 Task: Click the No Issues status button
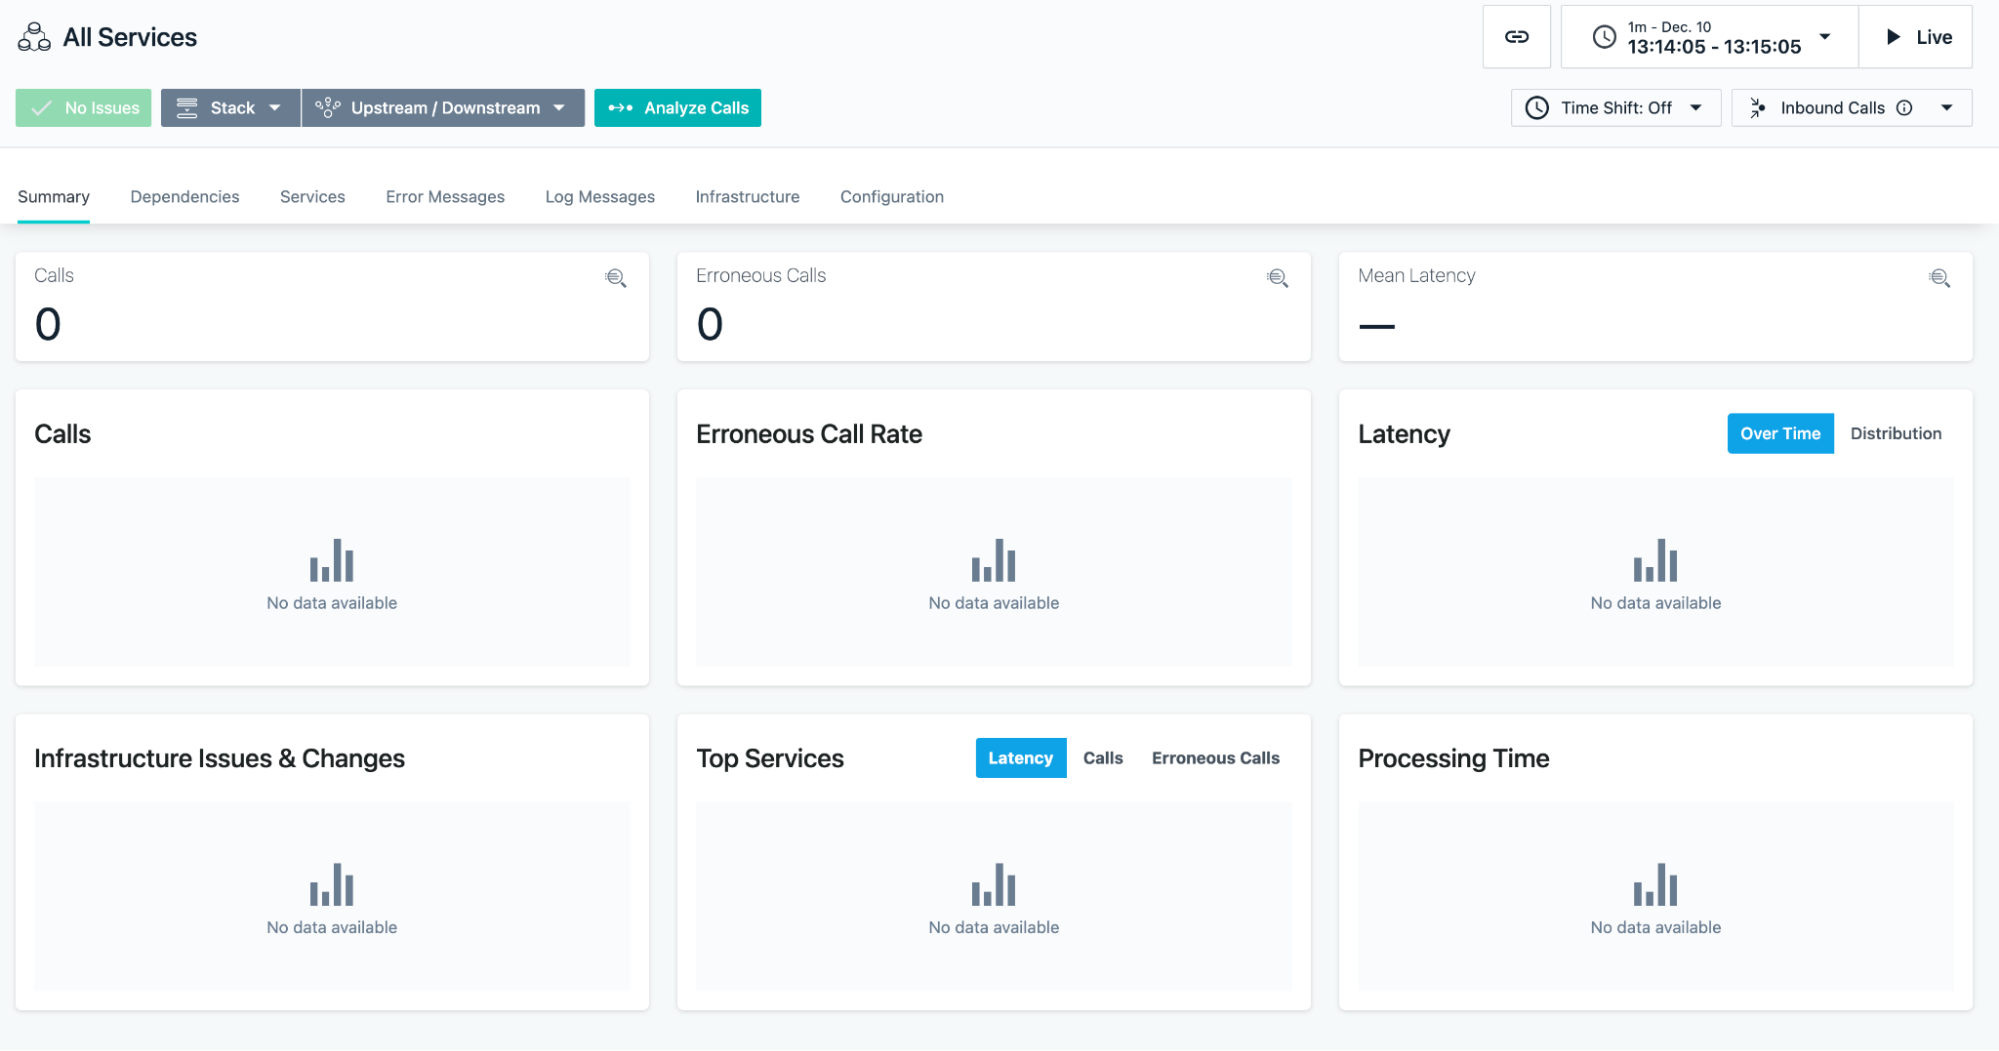click(84, 108)
